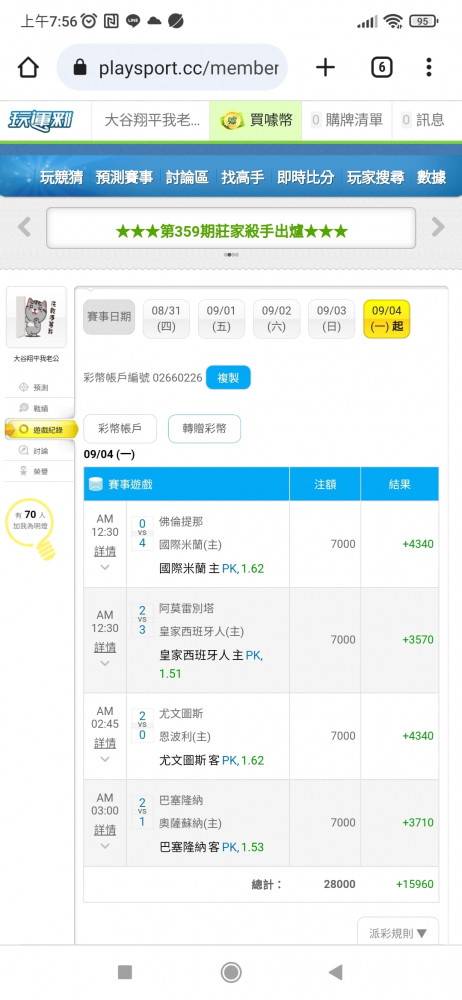Select the 09/03 (日) date tab
Viewport: 462px width, 1000px height.
pyautogui.click(x=332, y=320)
